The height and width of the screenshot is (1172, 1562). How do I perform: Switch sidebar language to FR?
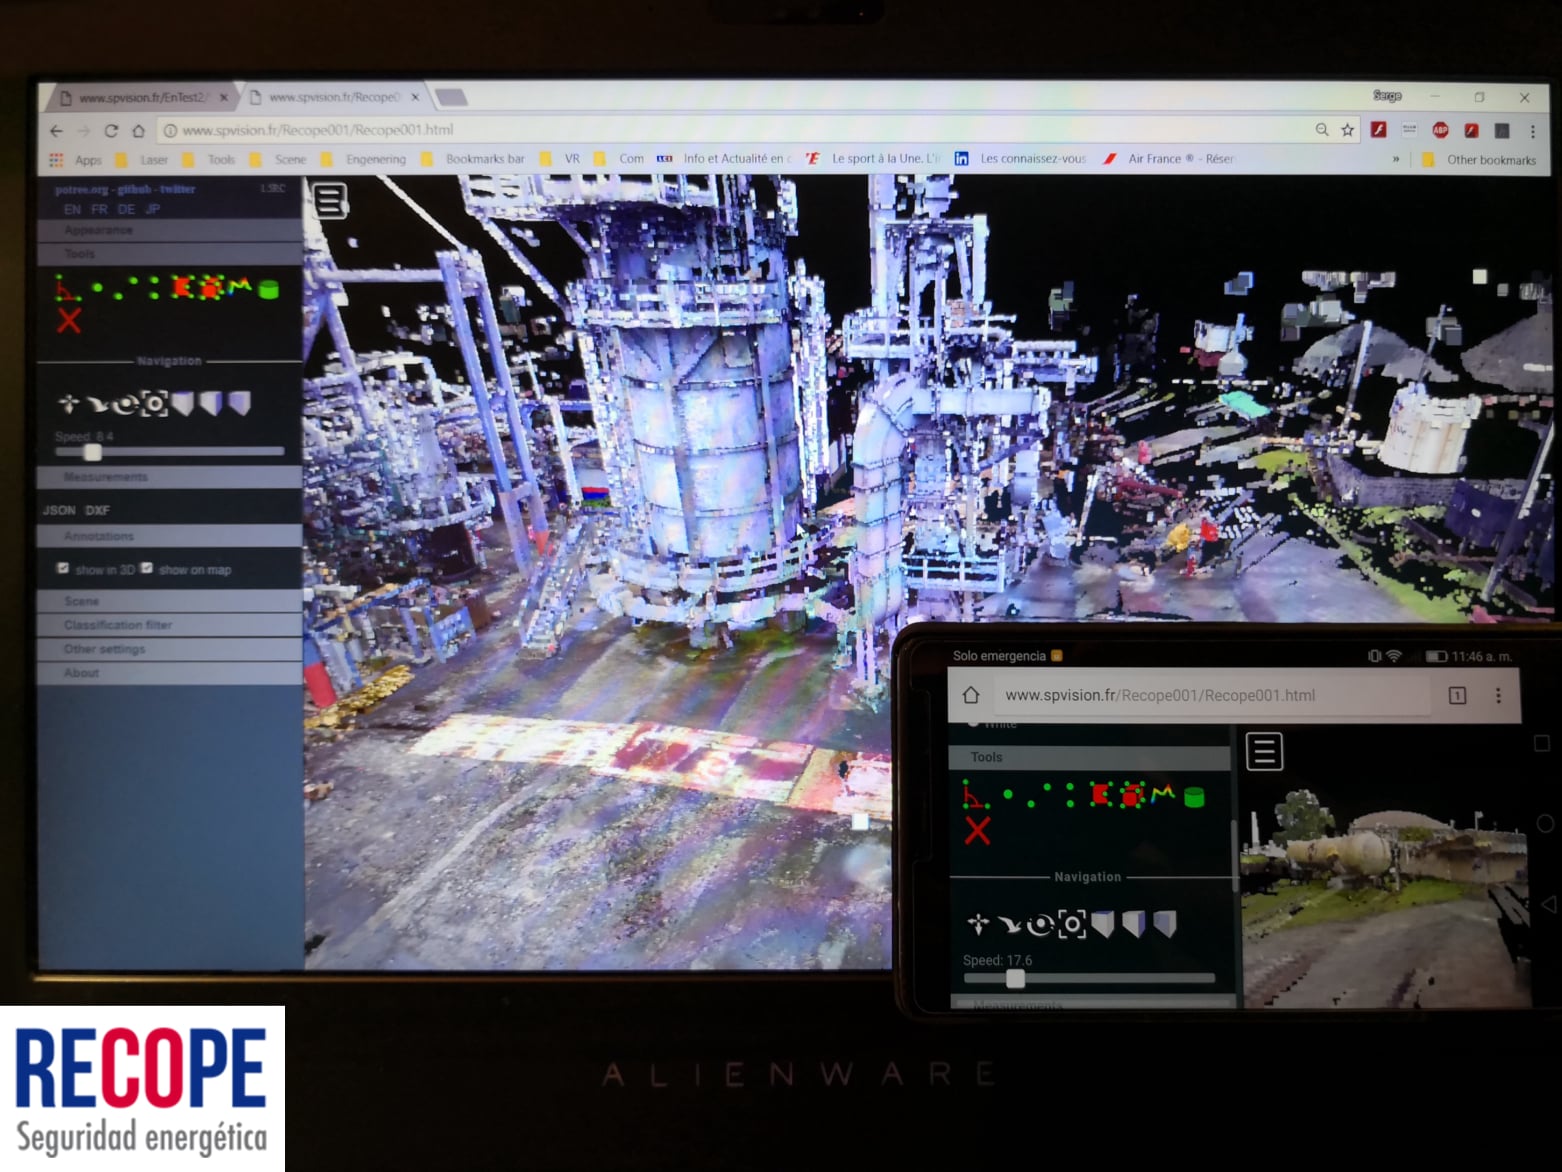pyautogui.click(x=99, y=209)
